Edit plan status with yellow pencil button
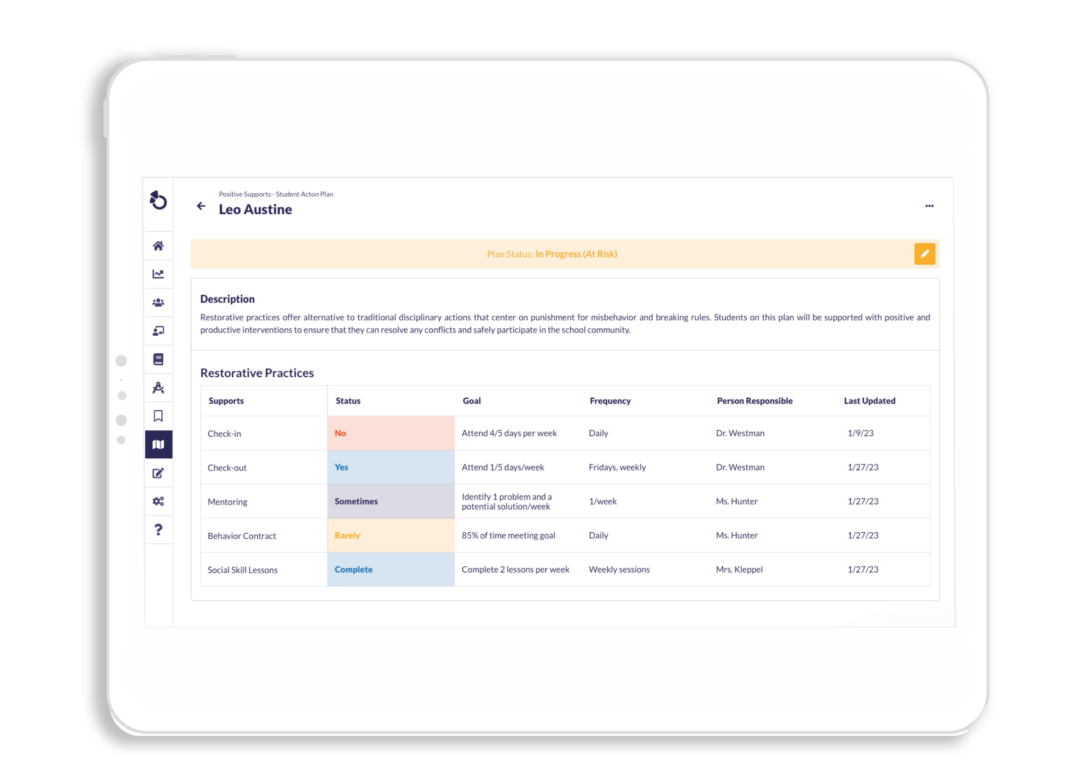 point(924,254)
